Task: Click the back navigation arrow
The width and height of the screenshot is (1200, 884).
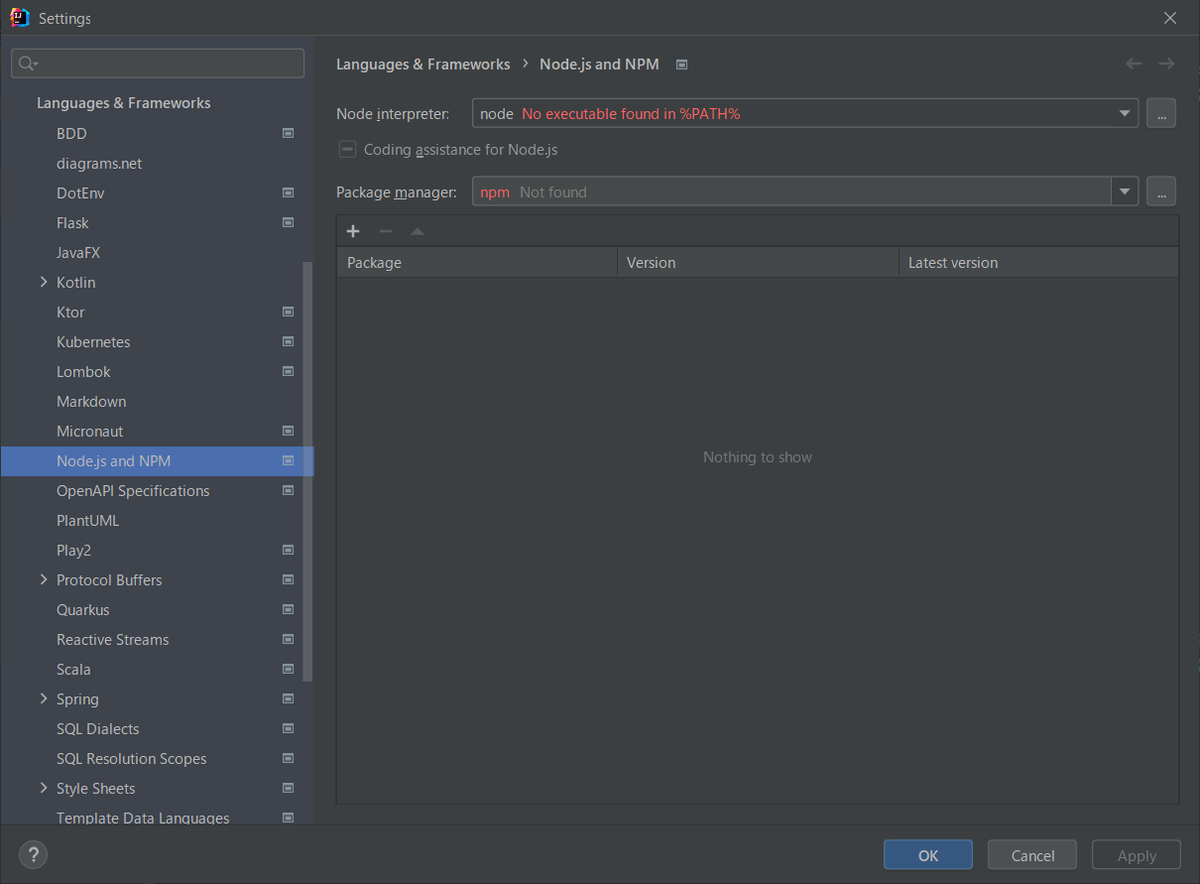Action: [x=1134, y=64]
